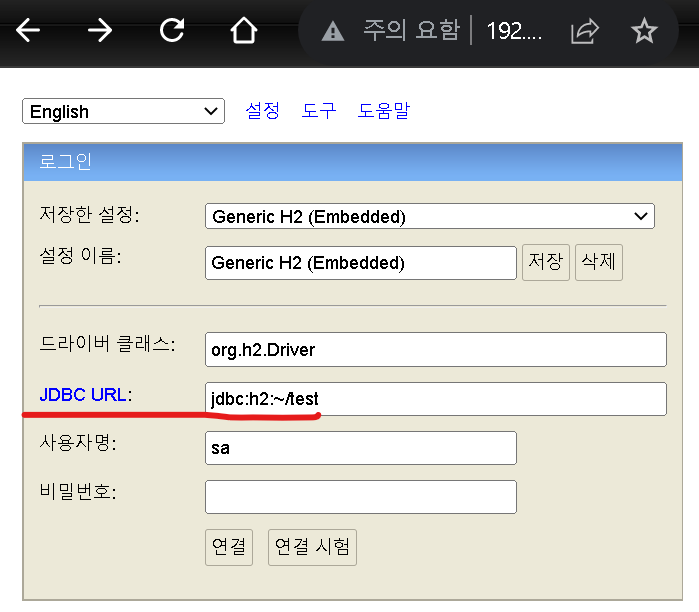Screen dimensions: 699x612
Task: Click the 비밀번호 password field
Action: (361, 497)
